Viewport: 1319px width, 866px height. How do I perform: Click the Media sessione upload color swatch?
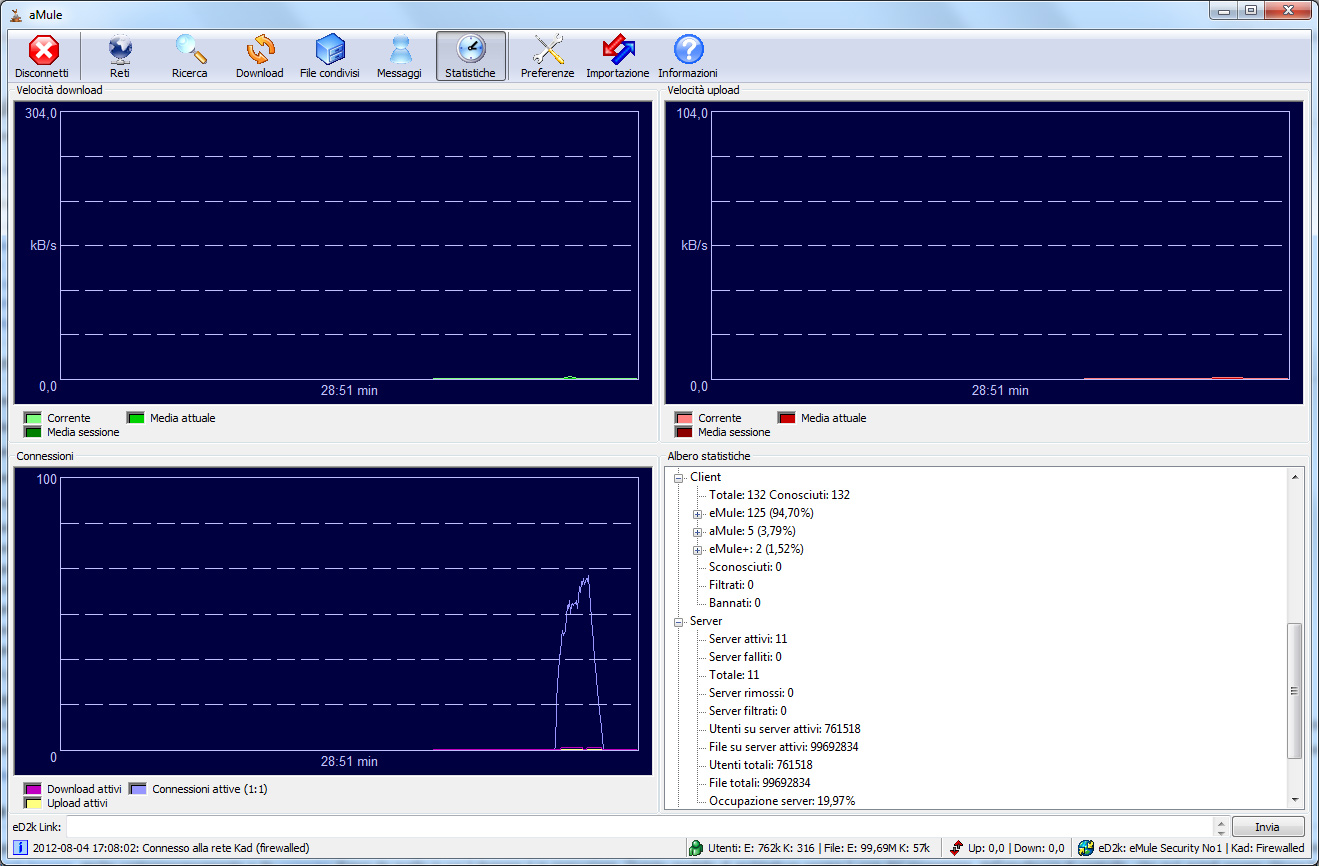(x=684, y=432)
